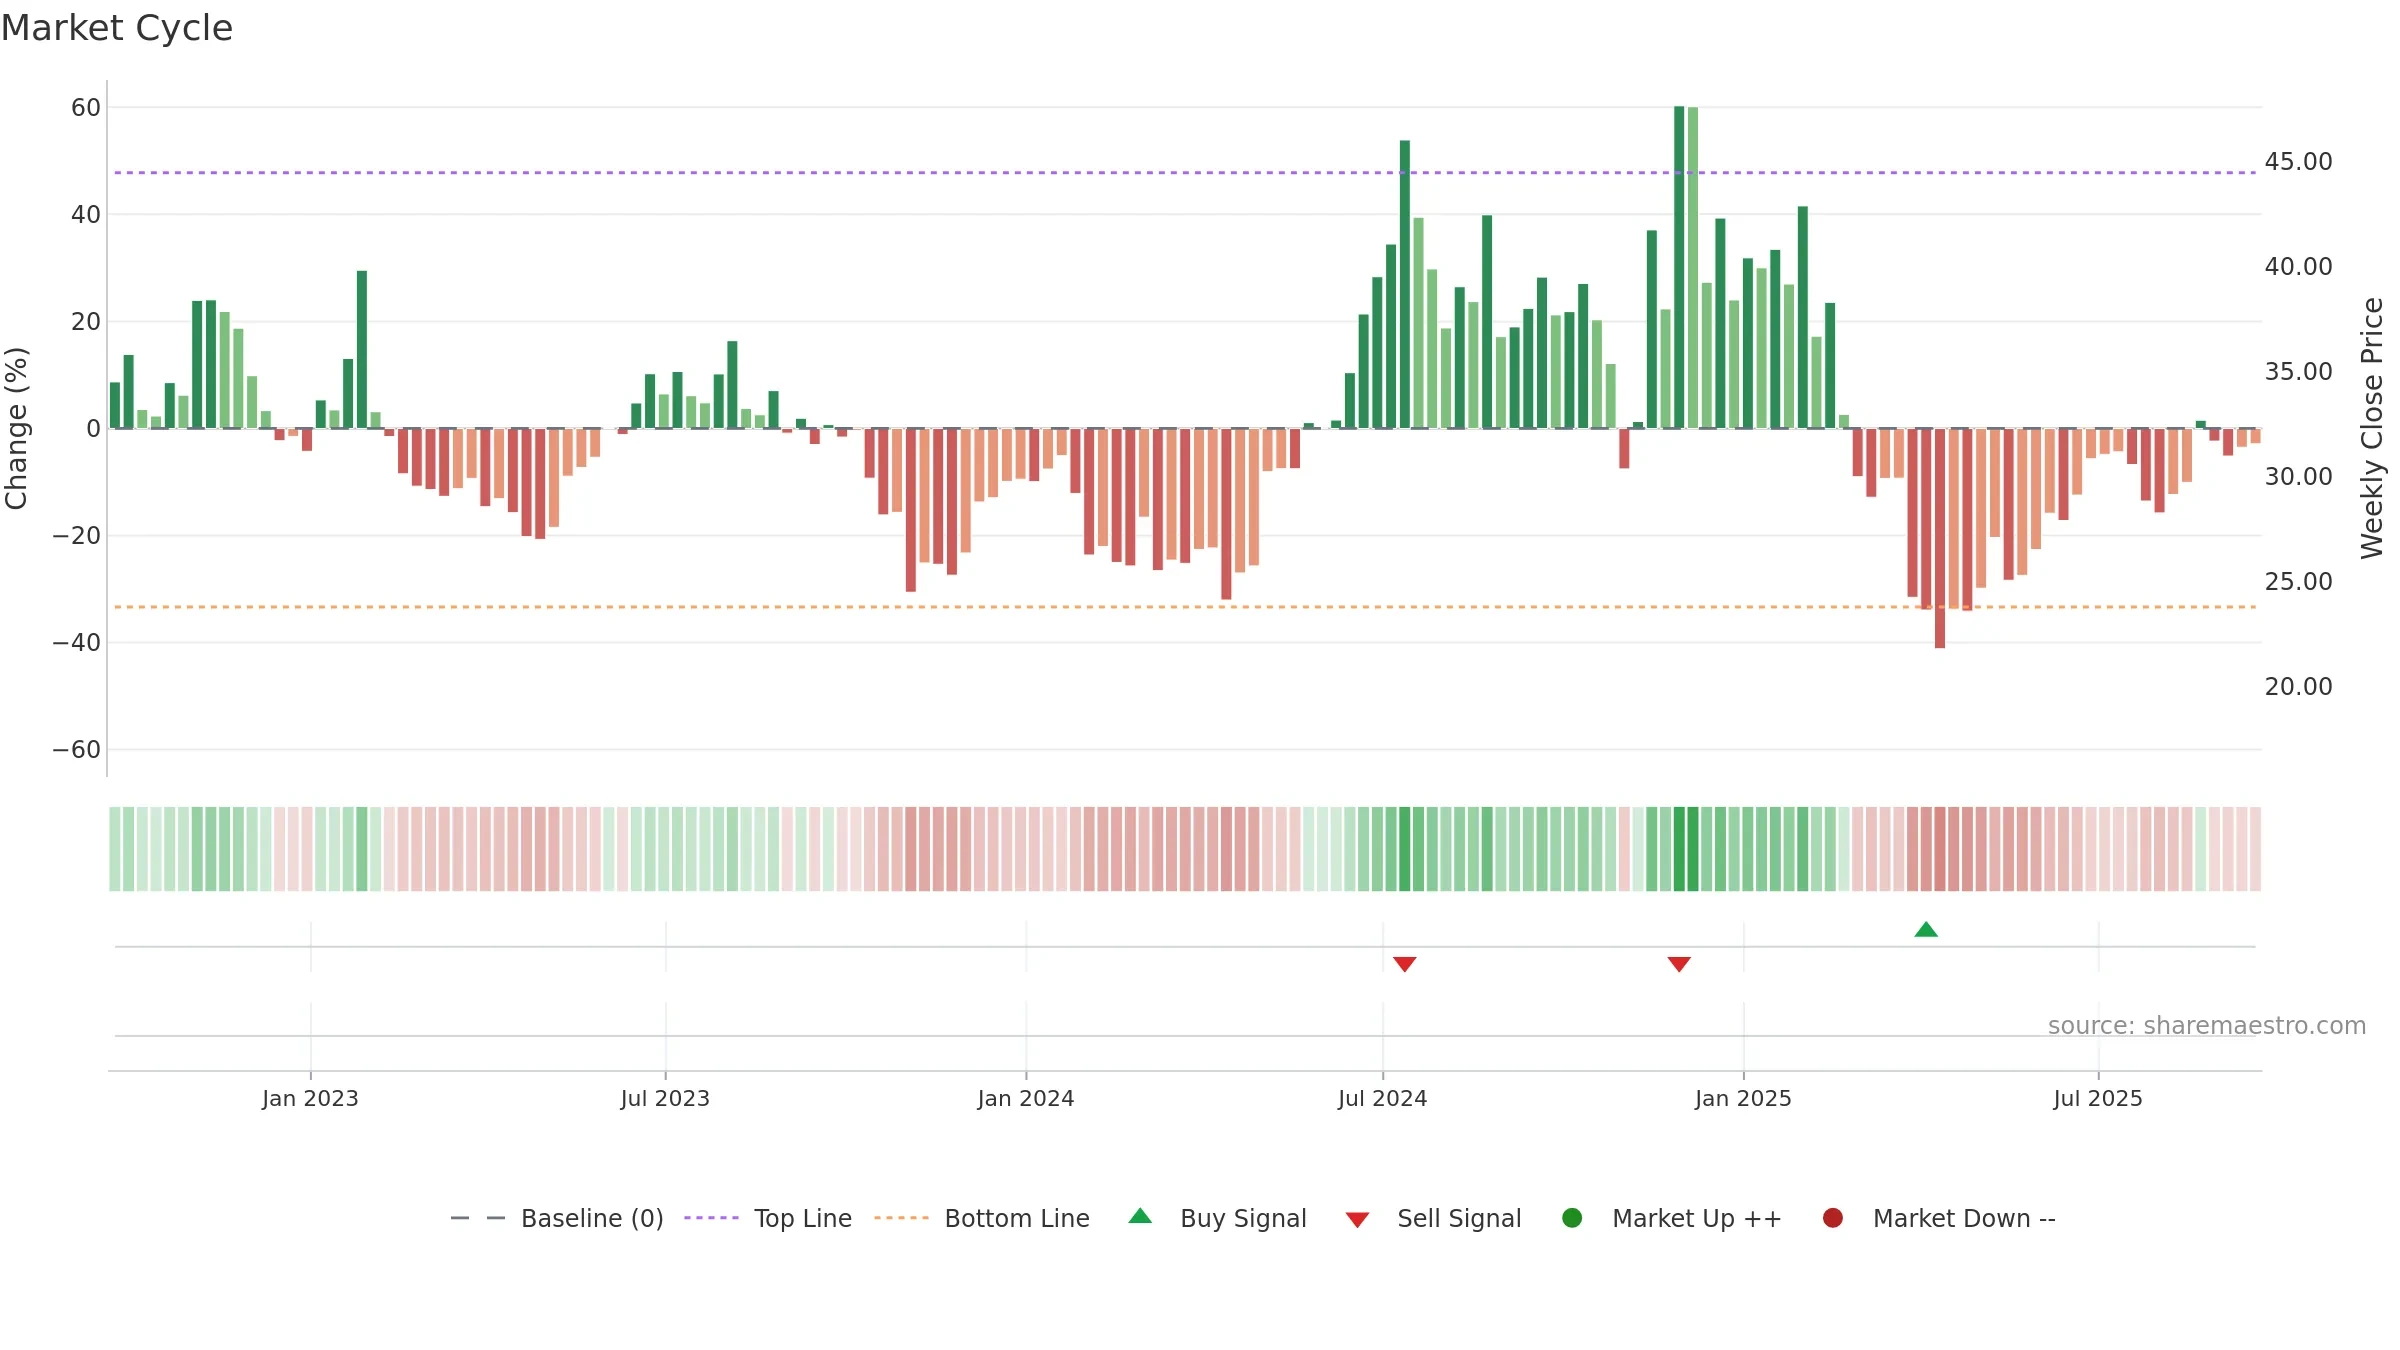Toggle the Baseline (0) legend entry
The height and width of the screenshot is (1350, 2400).
[557, 1218]
